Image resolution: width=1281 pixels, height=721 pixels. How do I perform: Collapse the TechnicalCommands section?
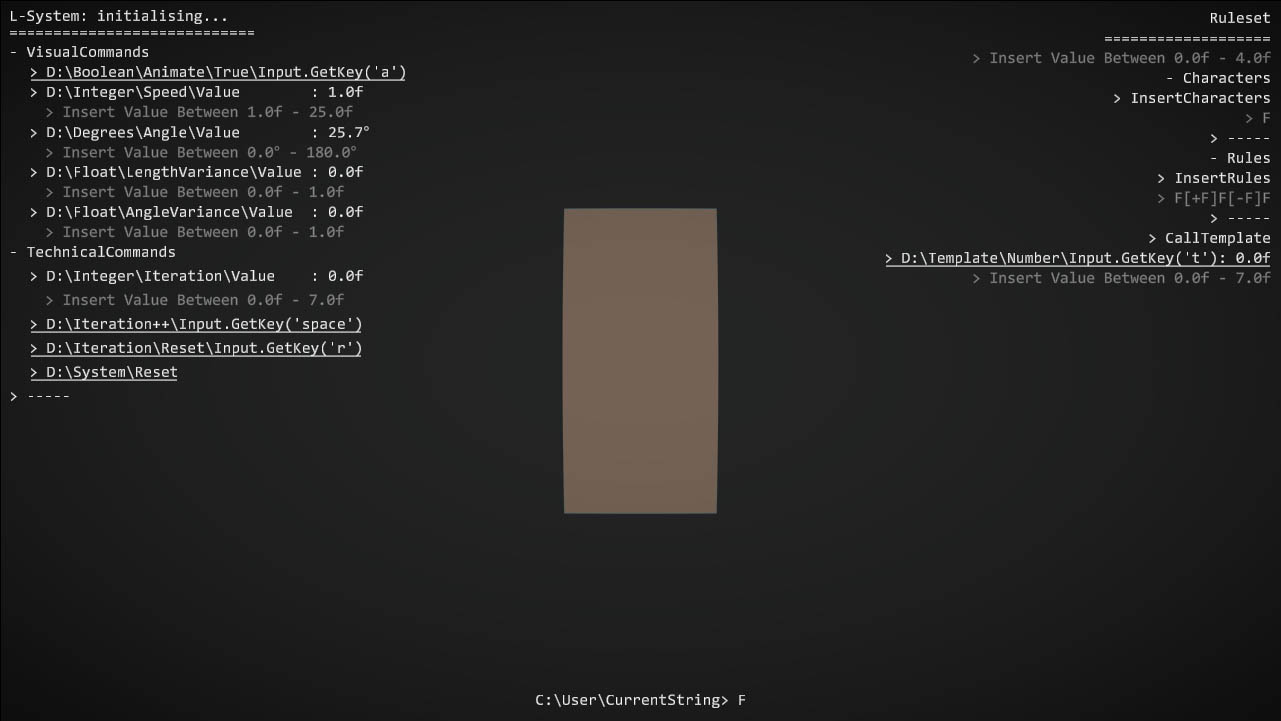tap(93, 252)
